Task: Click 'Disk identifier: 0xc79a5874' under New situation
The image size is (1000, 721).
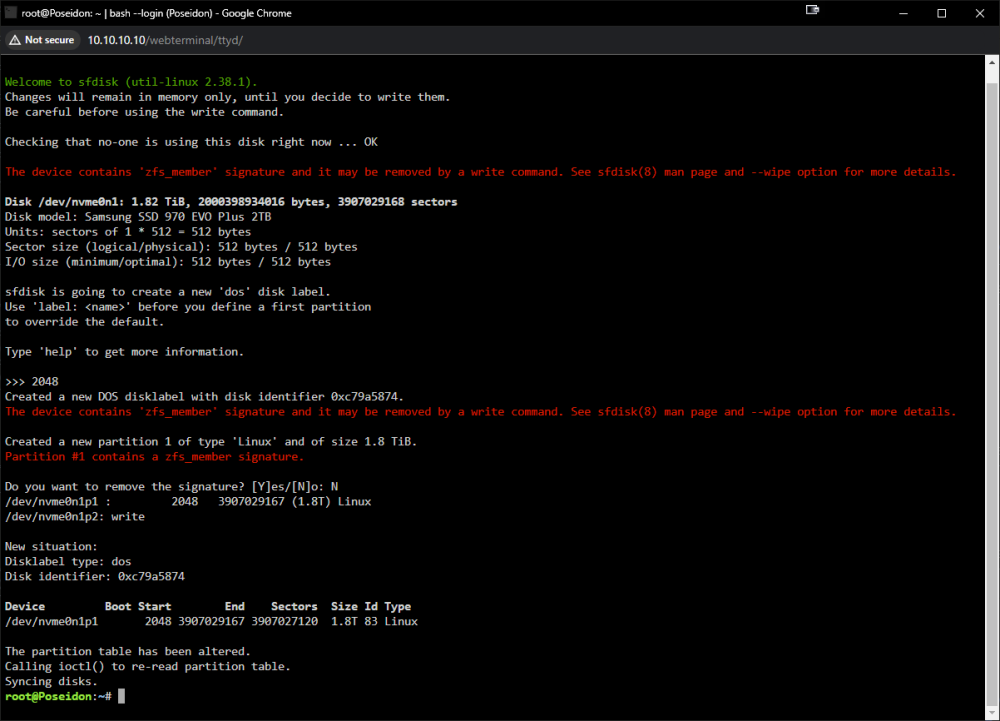Action: coord(94,576)
